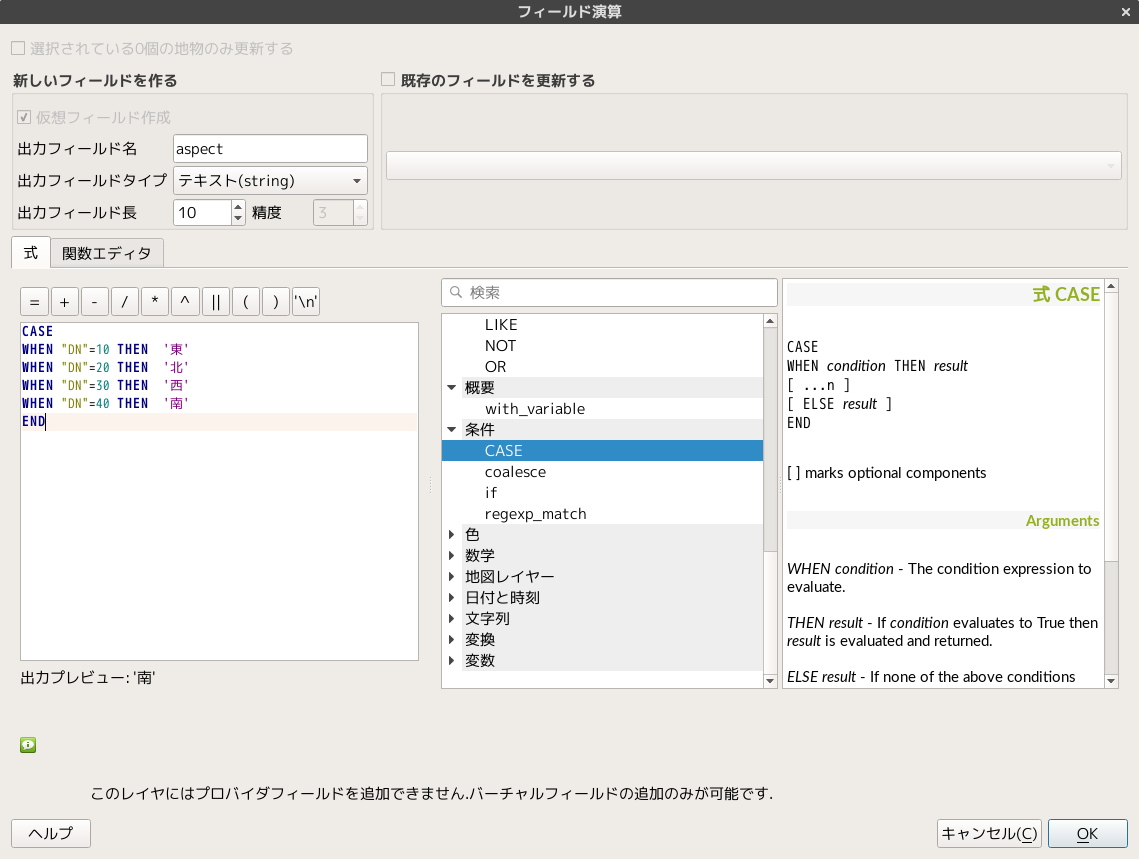Image resolution: width=1139 pixels, height=859 pixels.
Task: Click the 出力プレビュー text
Action: pos(88,677)
